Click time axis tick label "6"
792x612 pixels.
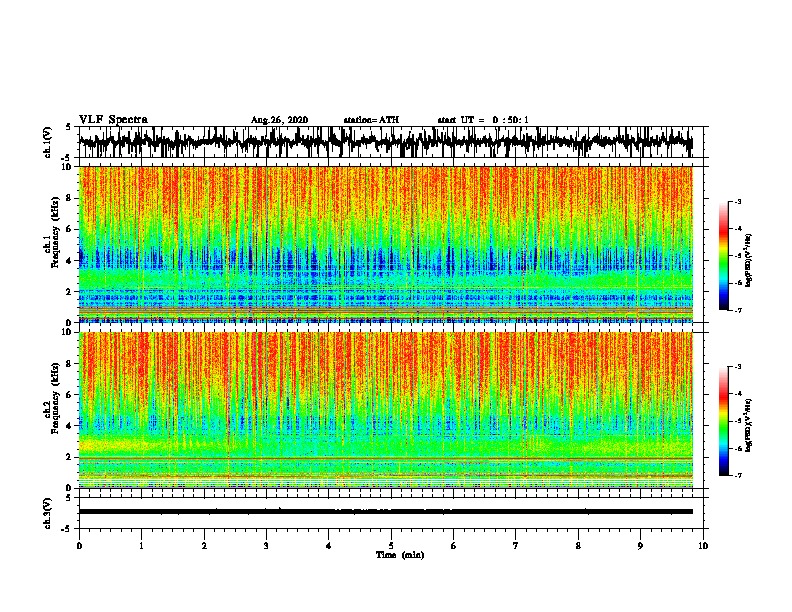[x=454, y=546]
